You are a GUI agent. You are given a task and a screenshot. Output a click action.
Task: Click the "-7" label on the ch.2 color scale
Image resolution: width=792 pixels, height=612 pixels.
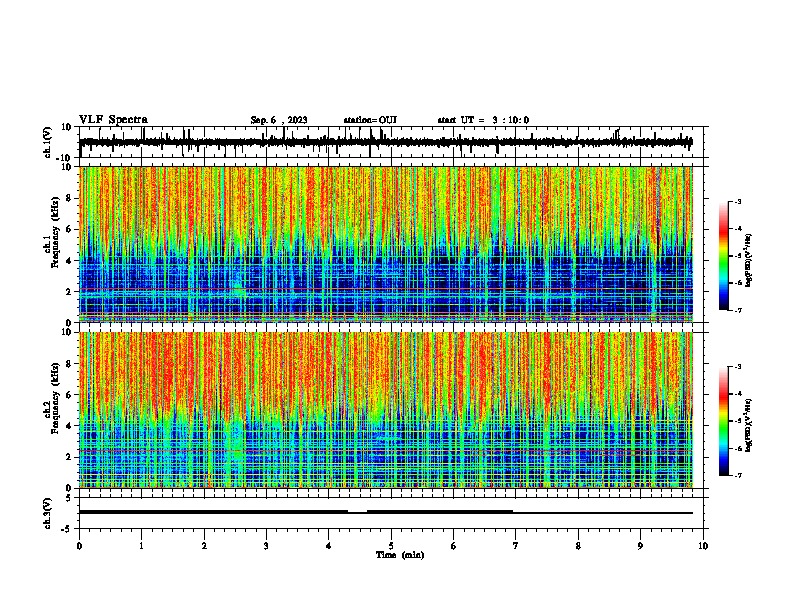[x=737, y=475]
